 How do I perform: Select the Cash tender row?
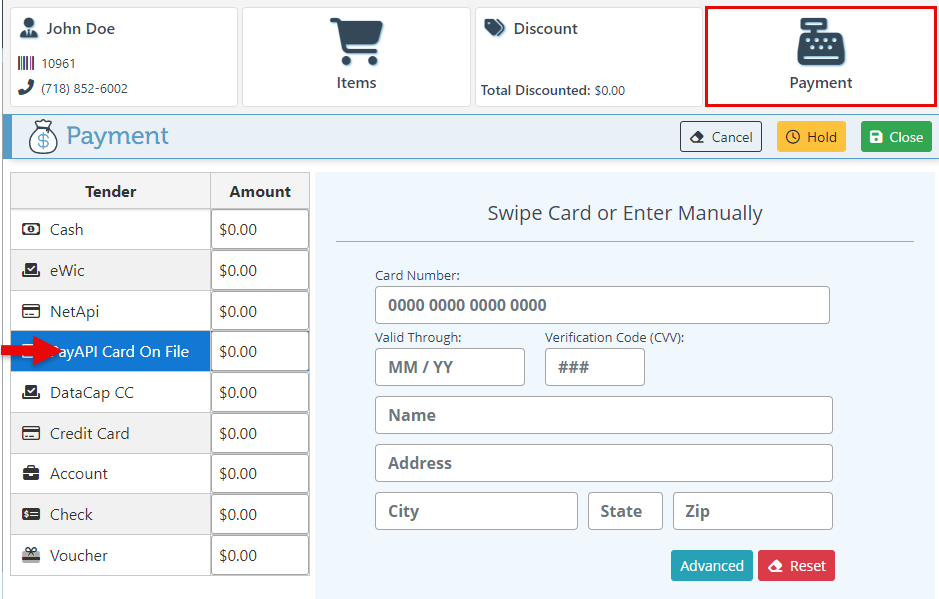point(110,230)
